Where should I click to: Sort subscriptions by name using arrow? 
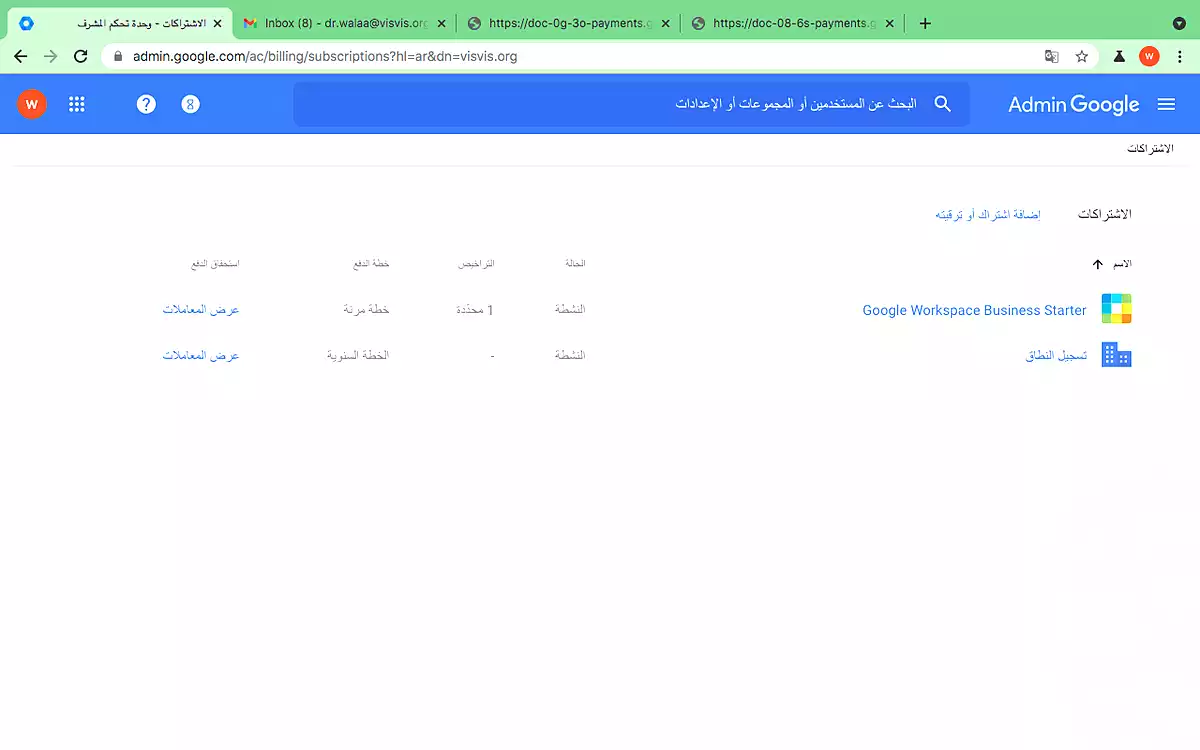1098,264
